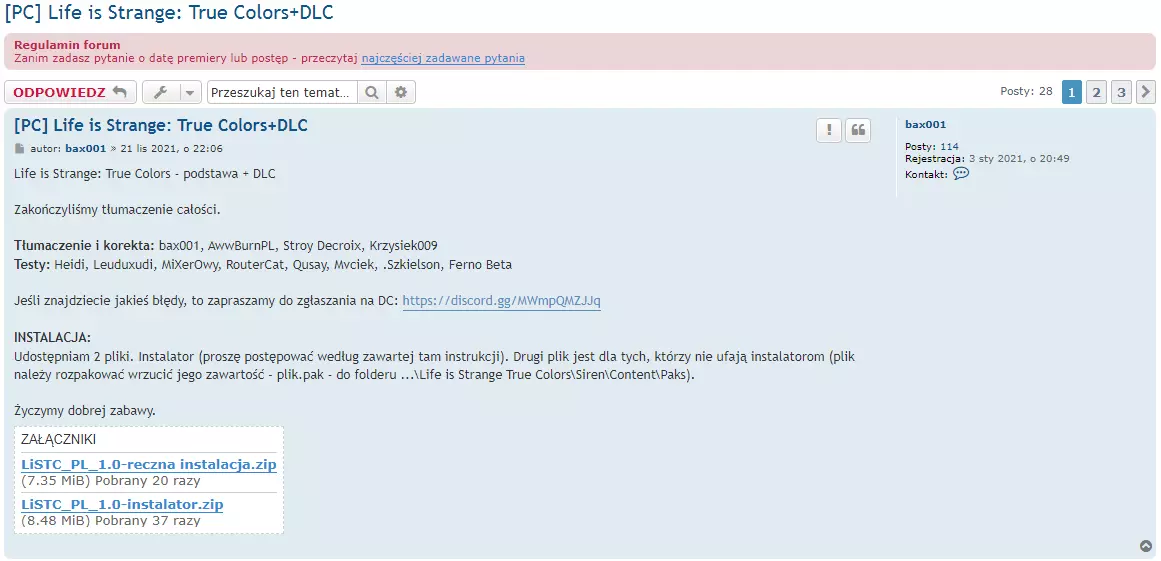Click 'Zakończyliśmy tłumaczenie całości.' text

[117, 209]
